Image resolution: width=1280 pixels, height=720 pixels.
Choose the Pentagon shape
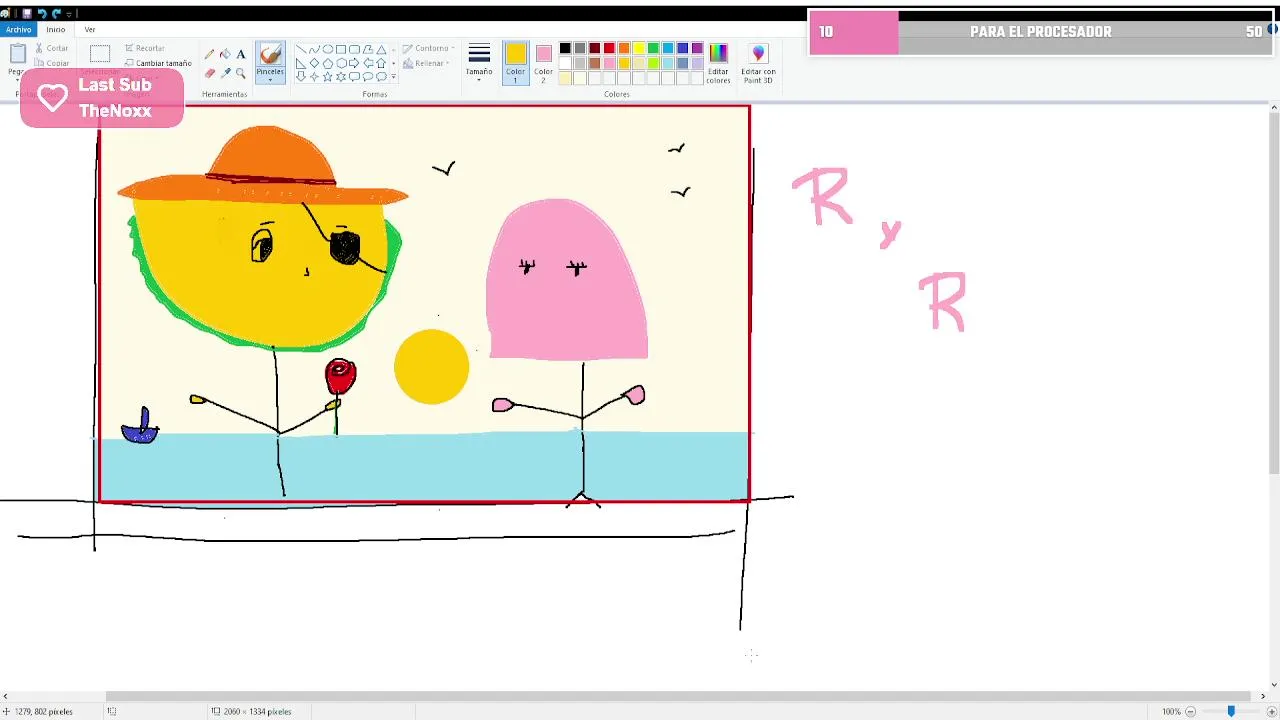[x=328, y=63]
